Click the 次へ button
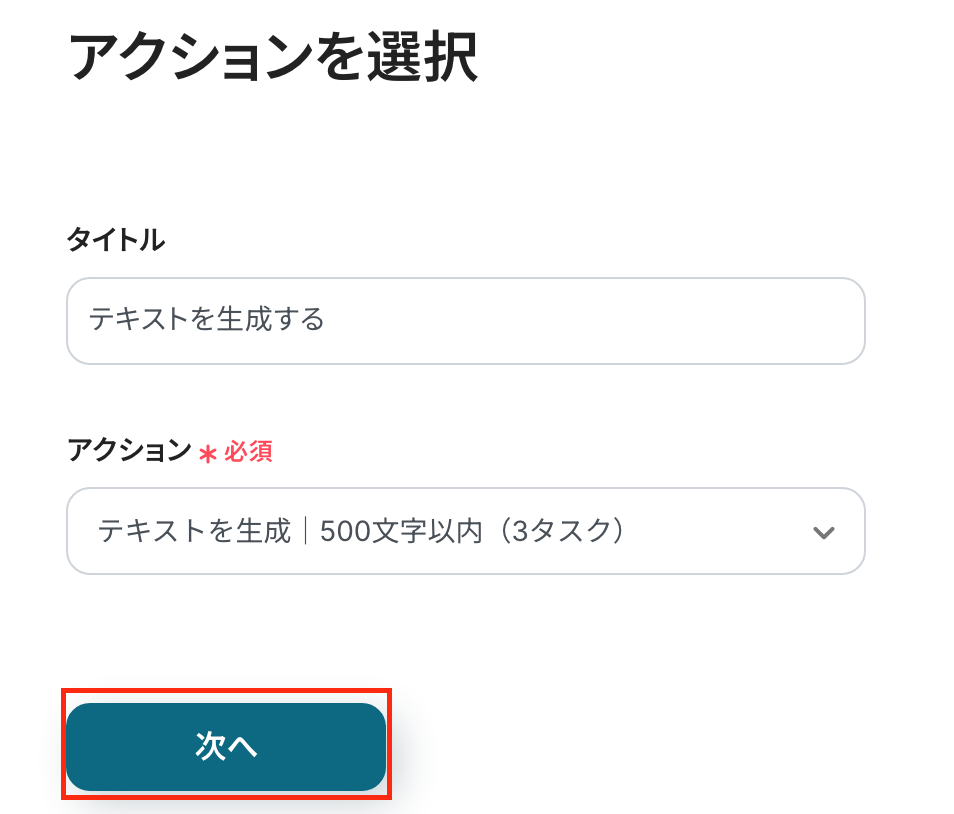The image size is (954, 814). coord(226,747)
